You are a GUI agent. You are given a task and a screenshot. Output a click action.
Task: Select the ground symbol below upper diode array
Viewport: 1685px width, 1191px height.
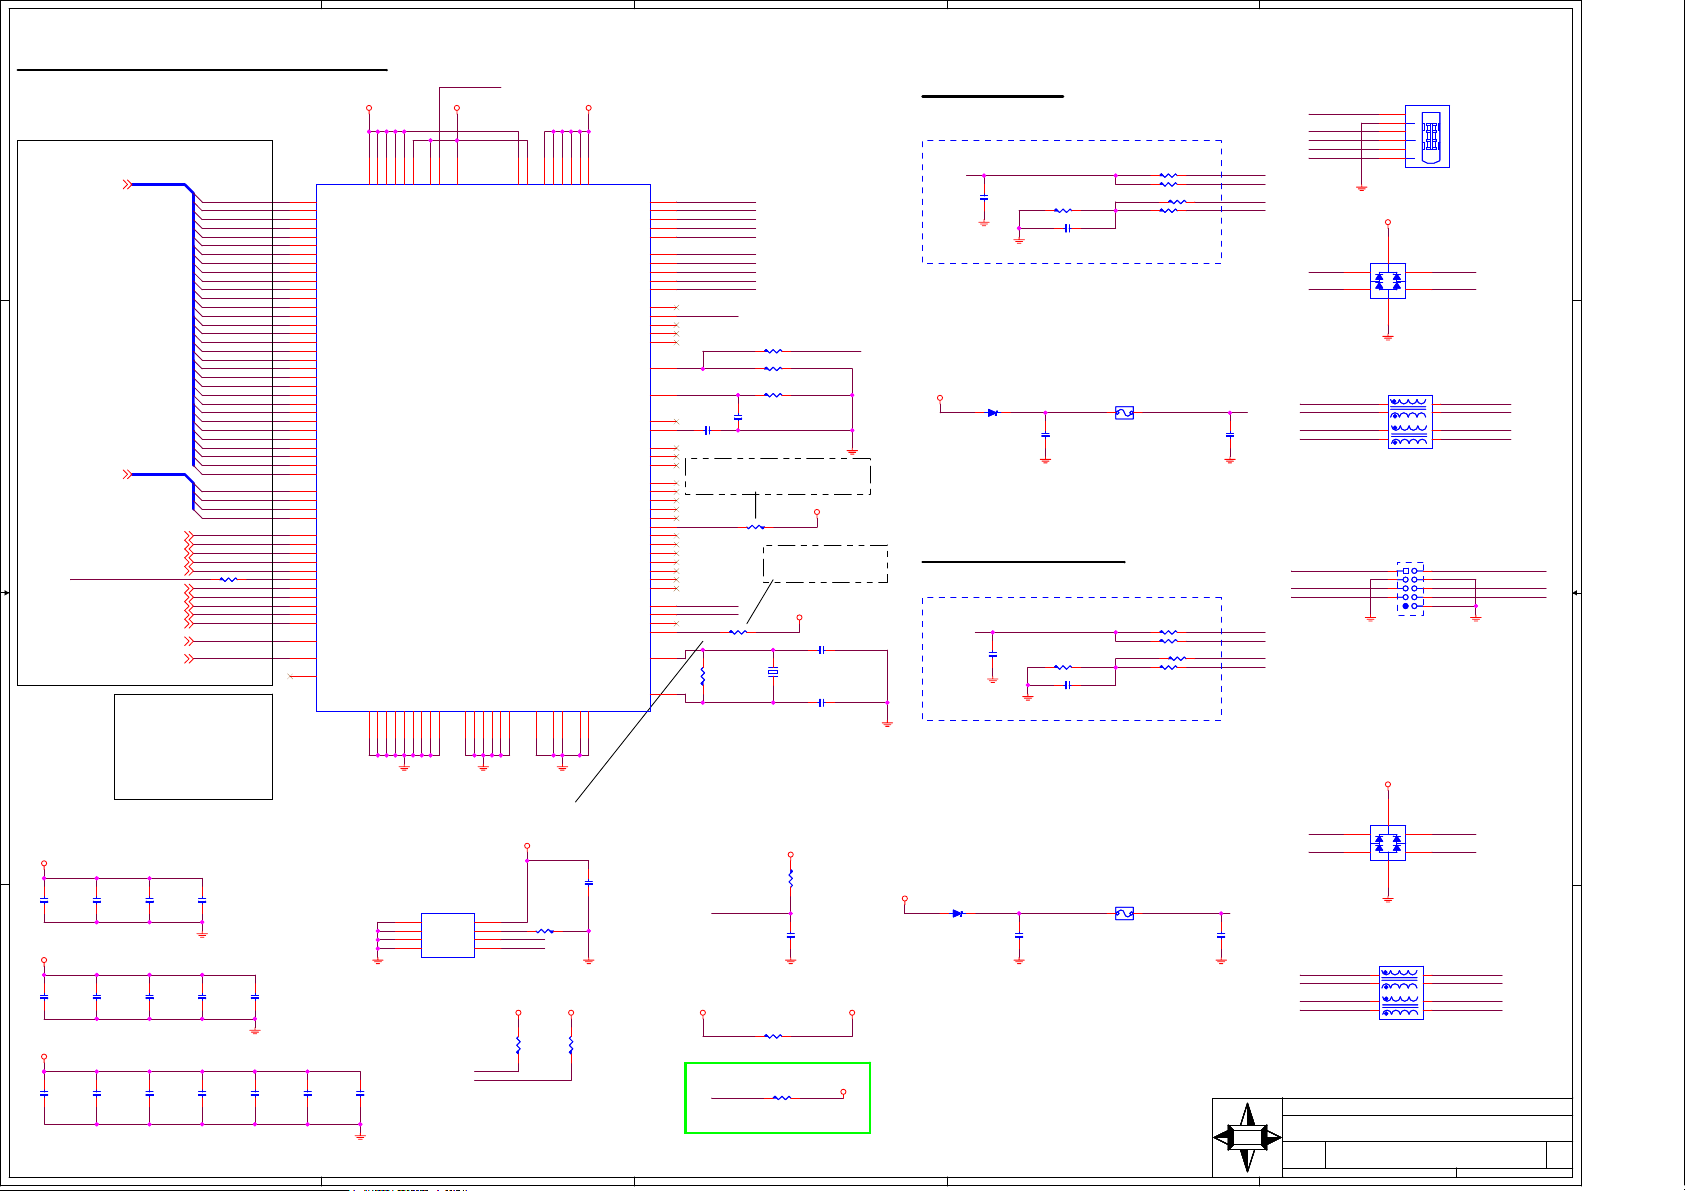(x=1388, y=338)
